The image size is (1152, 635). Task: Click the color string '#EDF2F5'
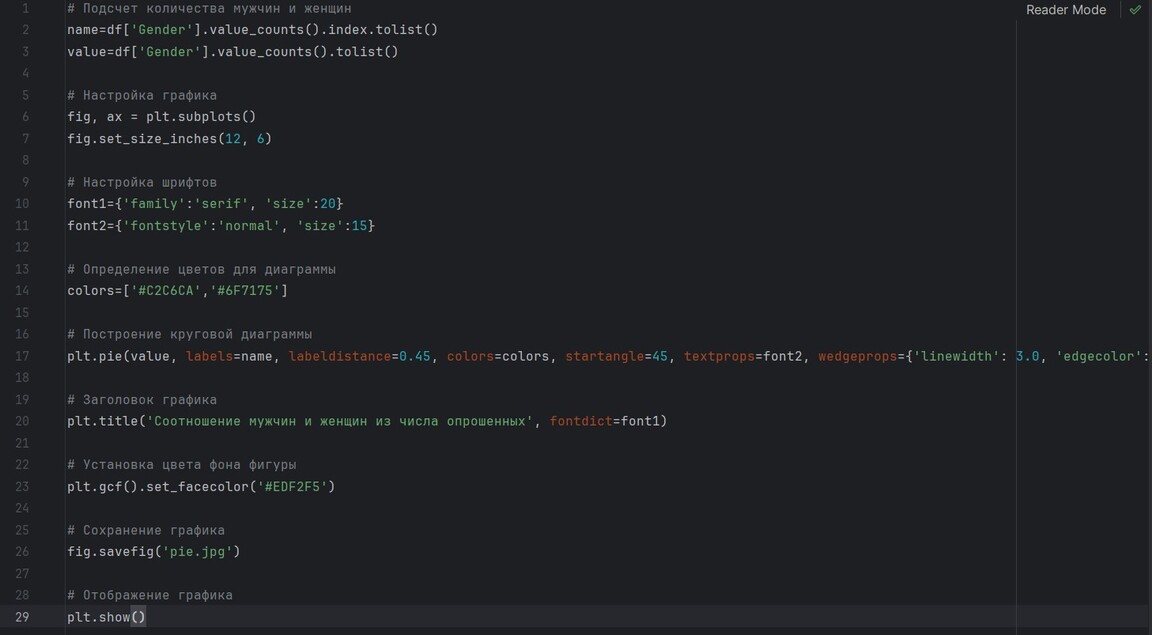(292, 486)
